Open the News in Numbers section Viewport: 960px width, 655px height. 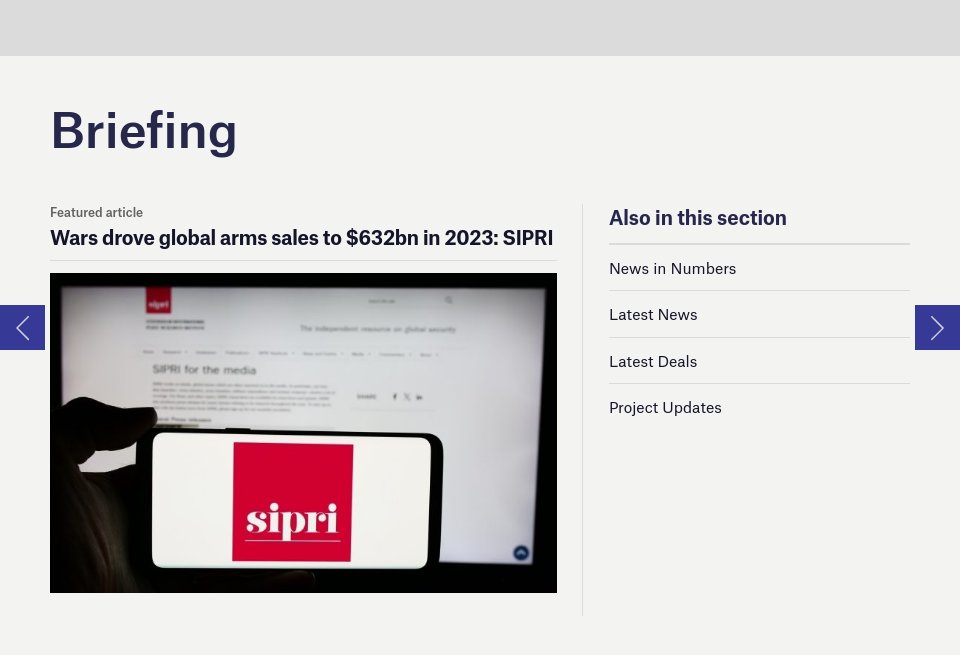pos(672,268)
